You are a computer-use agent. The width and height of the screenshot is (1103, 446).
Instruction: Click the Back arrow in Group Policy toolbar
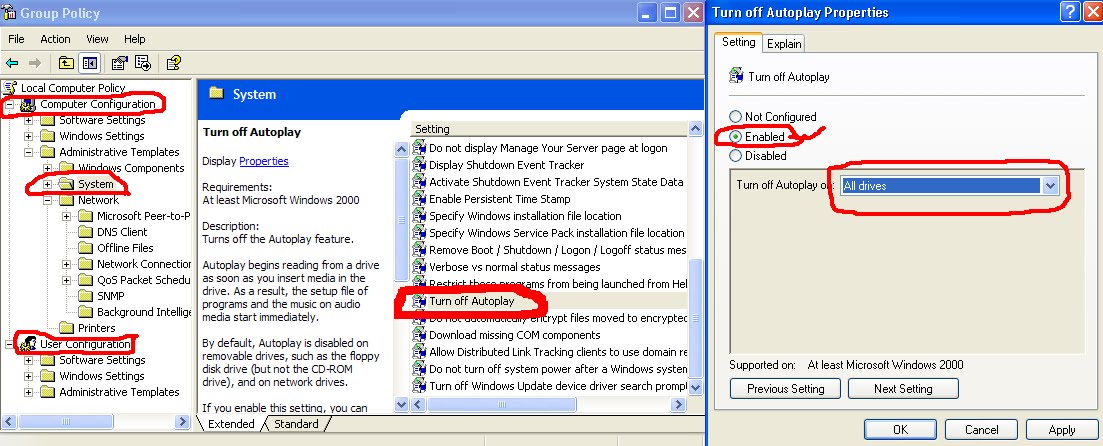point(12,63)
